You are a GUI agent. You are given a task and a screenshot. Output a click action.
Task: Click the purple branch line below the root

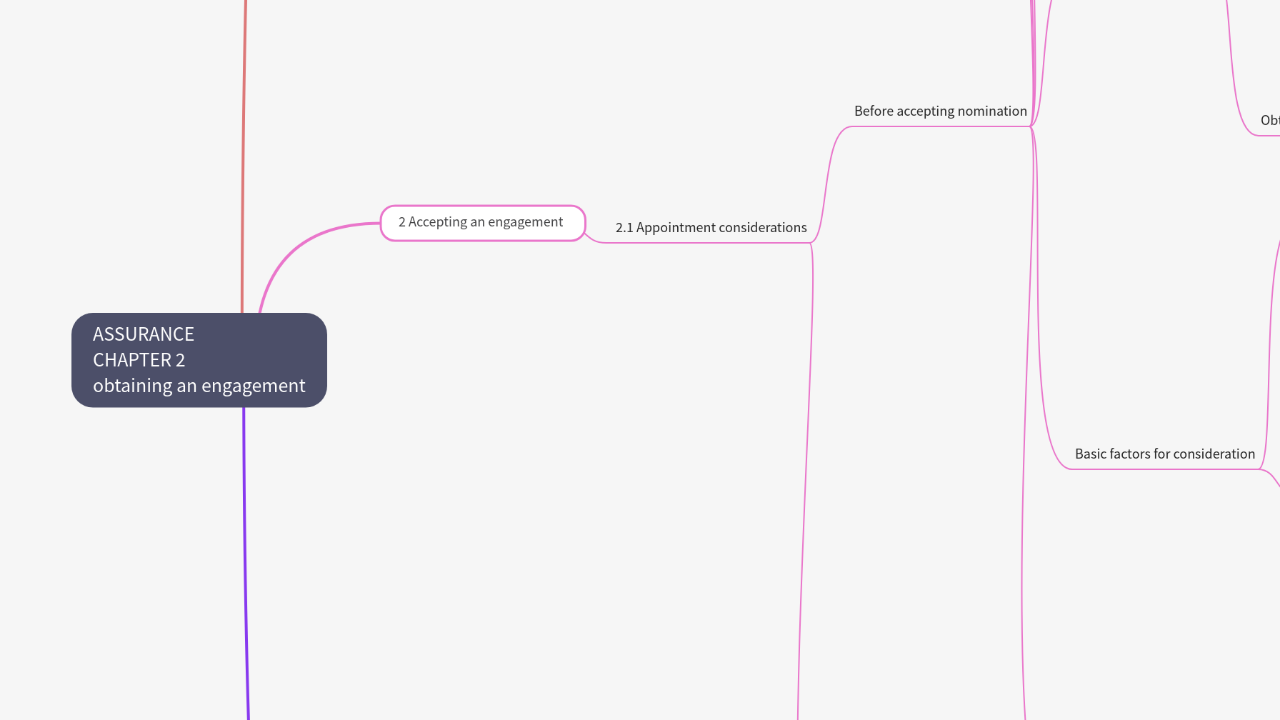(246, 560)
